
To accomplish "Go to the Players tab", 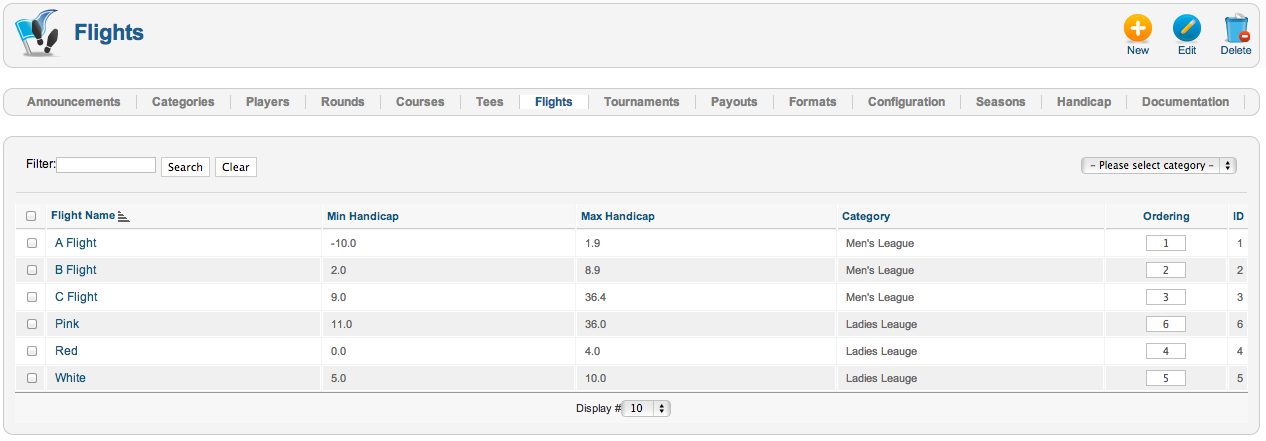I will tap(267, 102).
